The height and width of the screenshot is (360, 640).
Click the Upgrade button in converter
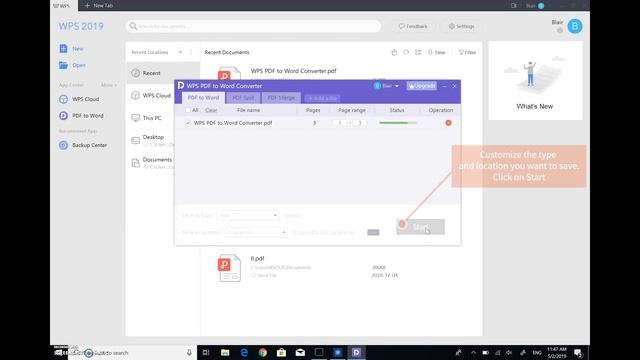[x=422, y=86]
